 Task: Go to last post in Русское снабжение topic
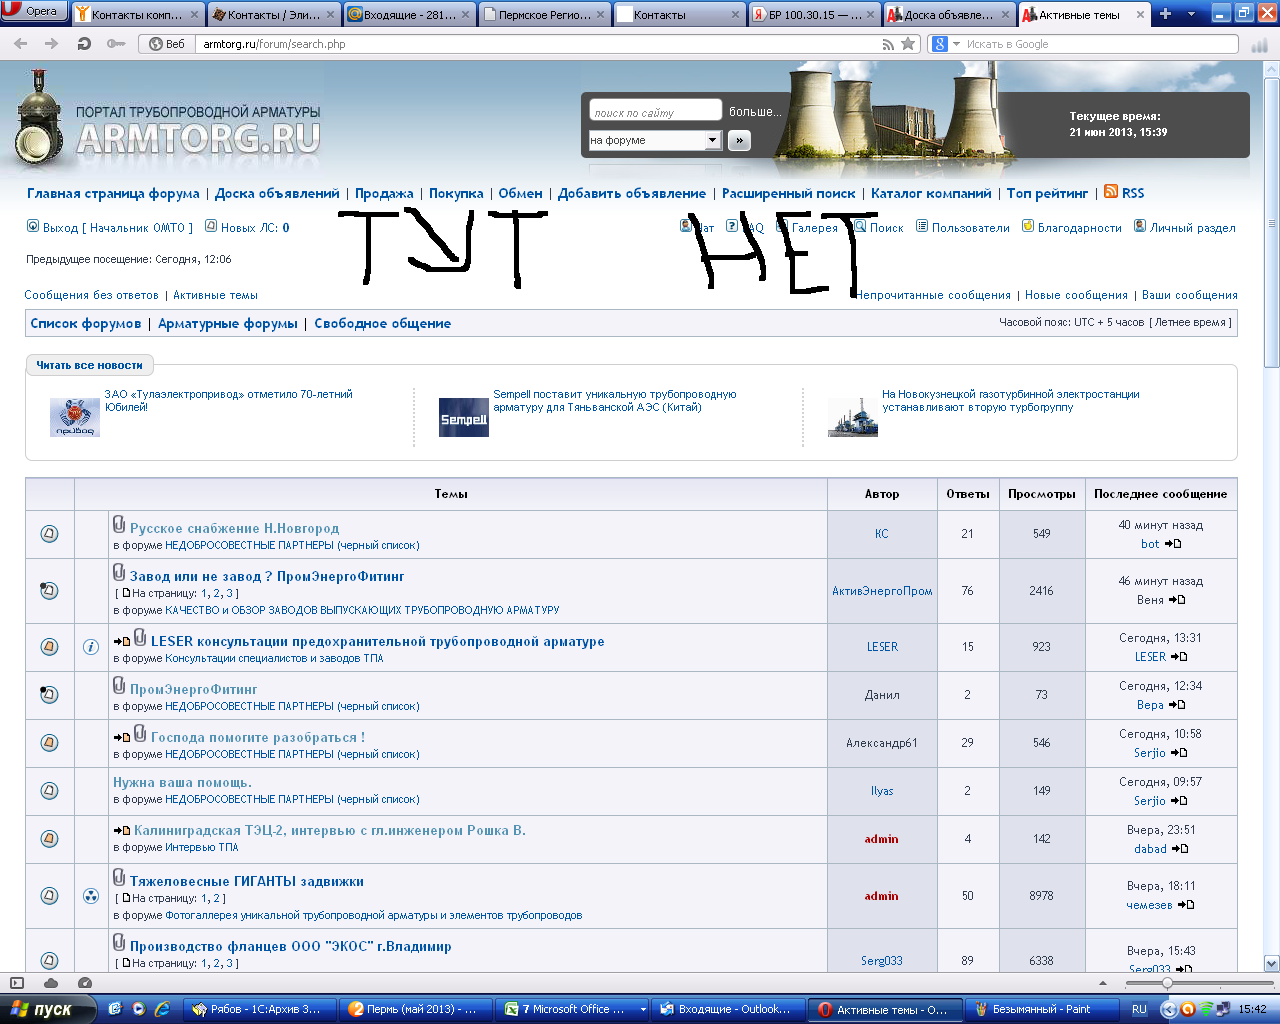[x=1174, y=544]
